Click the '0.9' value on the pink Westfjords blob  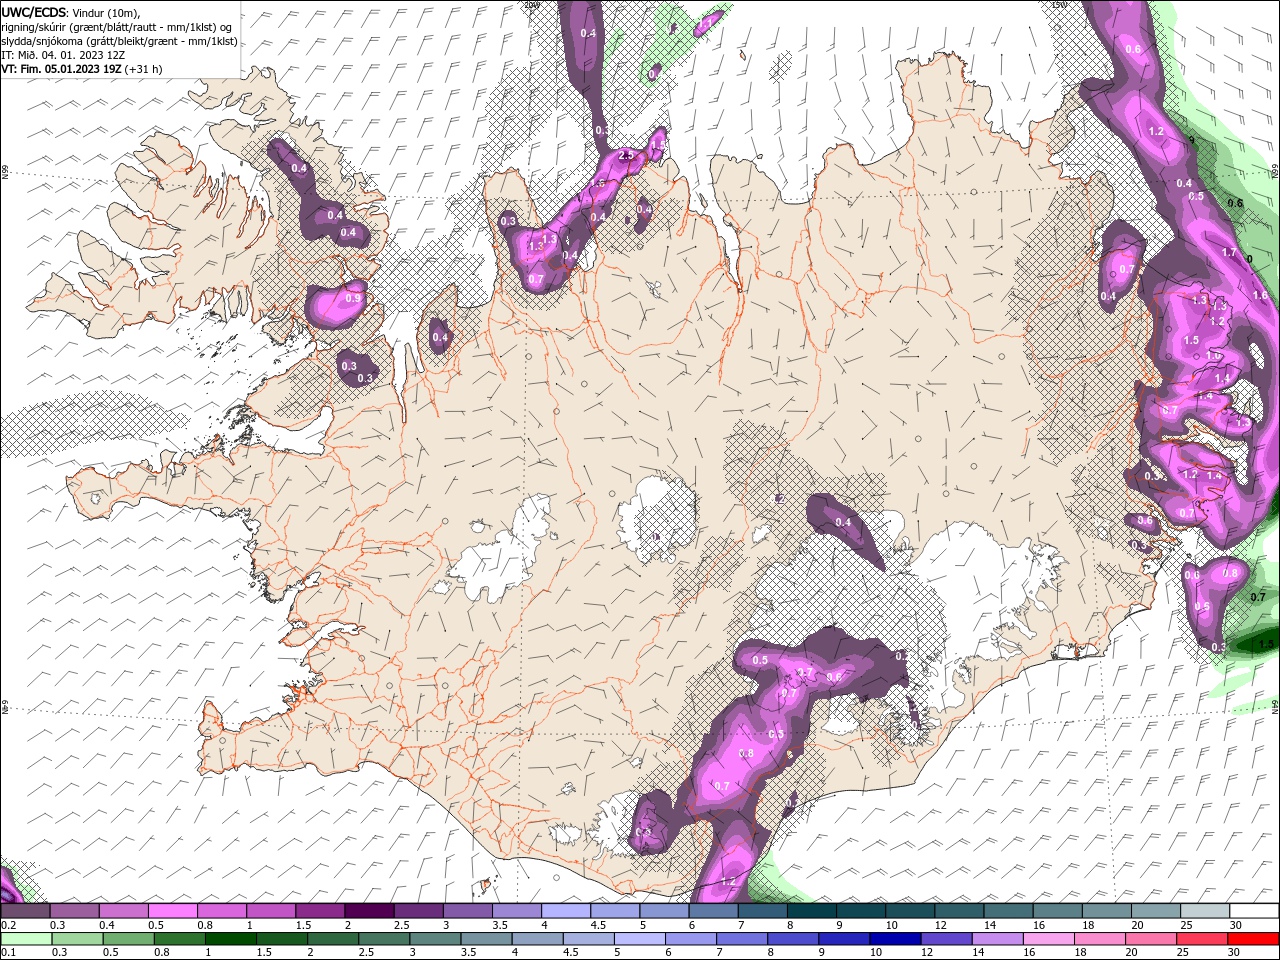[353, 298]
